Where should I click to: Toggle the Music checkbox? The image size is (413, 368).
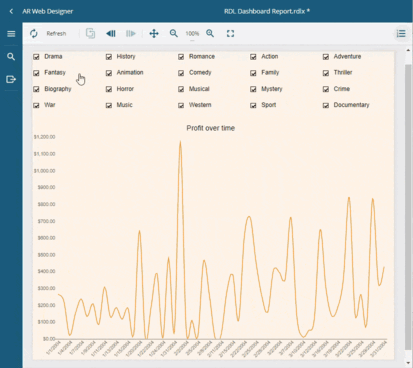(109, 105)
